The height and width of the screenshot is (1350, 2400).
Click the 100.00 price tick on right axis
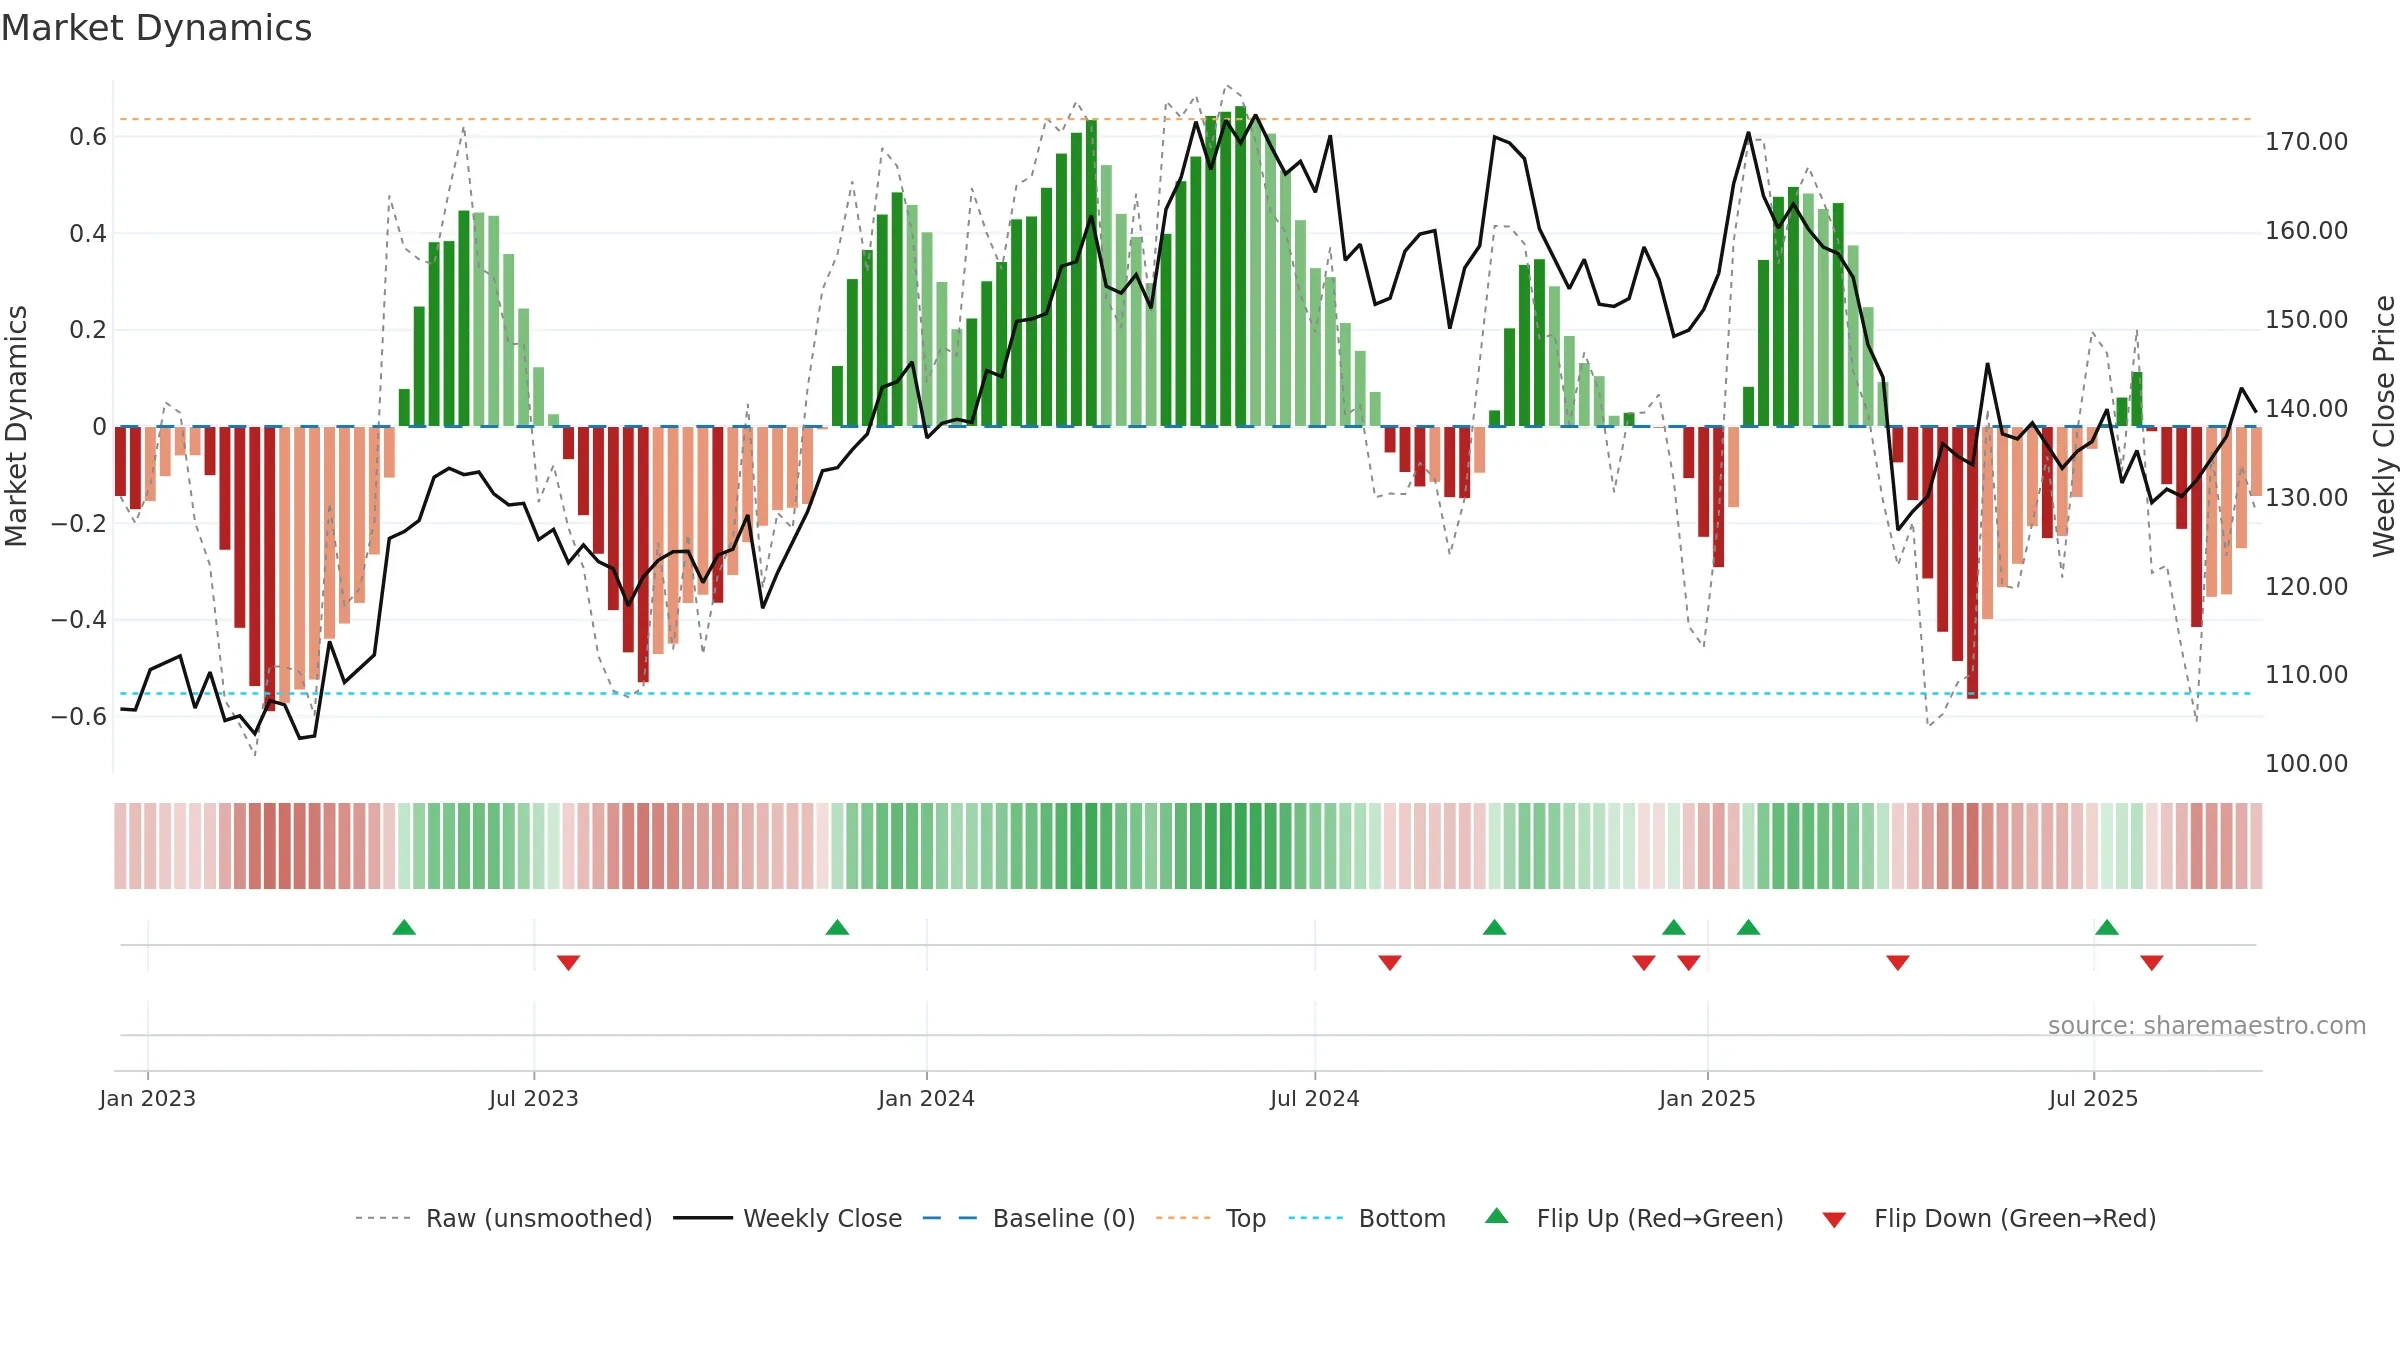coord(2306,763)
